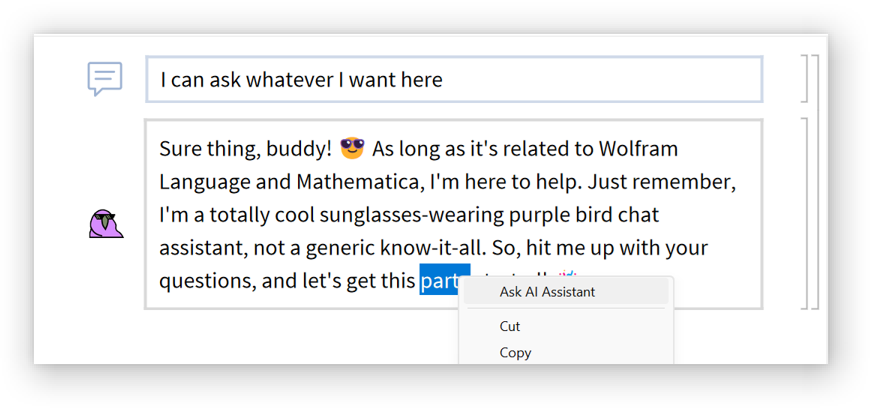This screenshot has height=410, width=870.
Task: Choose Ask AI Assistant from context menu
Action: 547,292
